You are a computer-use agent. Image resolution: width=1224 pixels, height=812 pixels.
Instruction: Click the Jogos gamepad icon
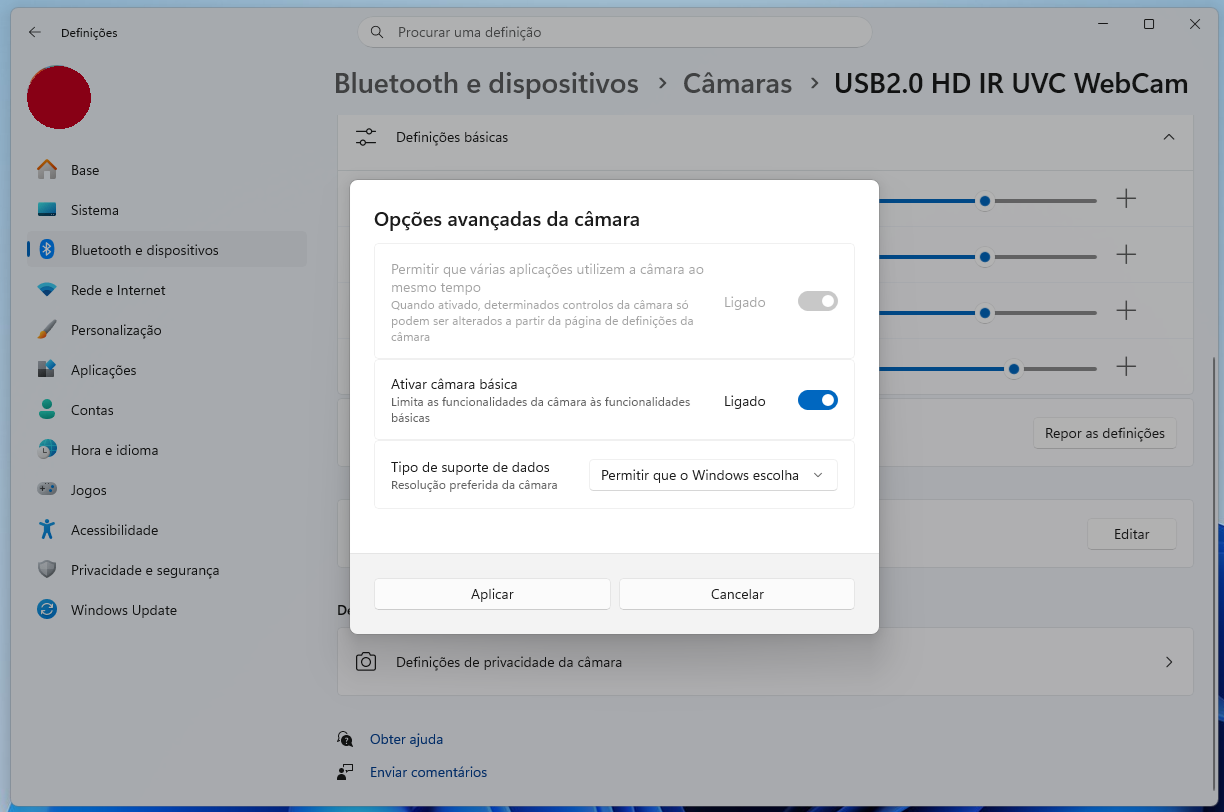coord(47,490)
